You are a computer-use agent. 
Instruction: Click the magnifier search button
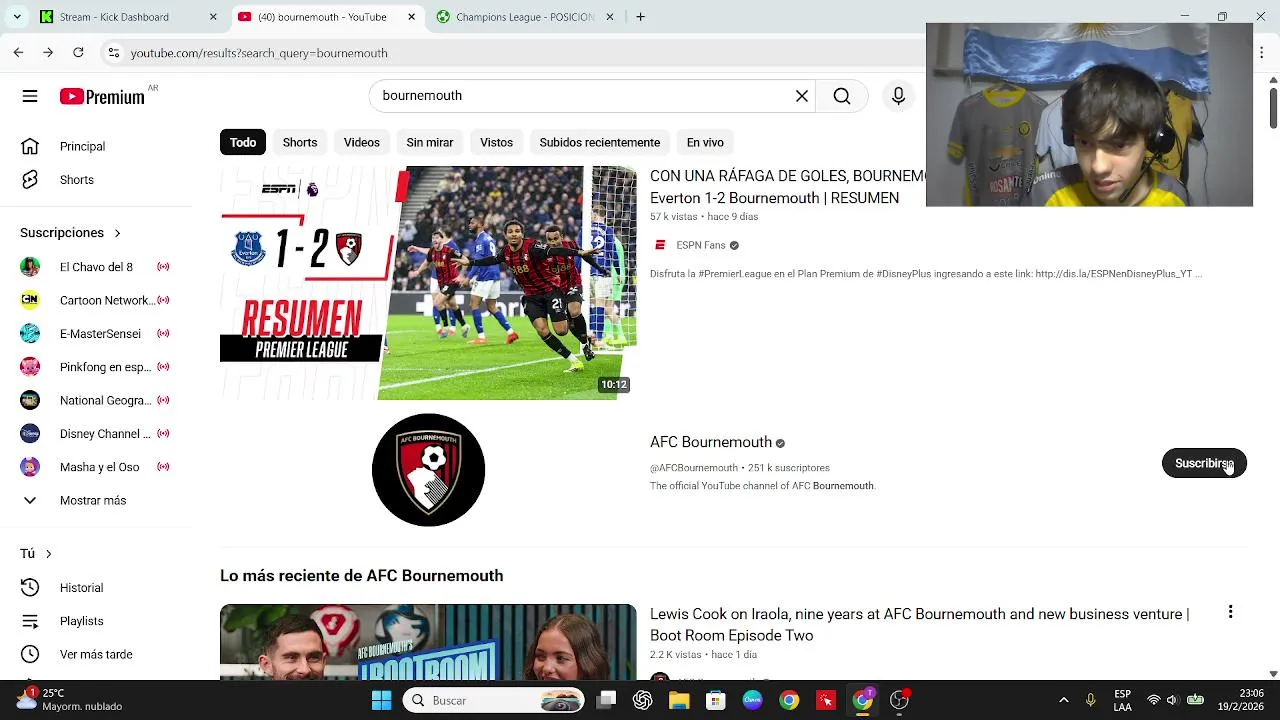842,96
